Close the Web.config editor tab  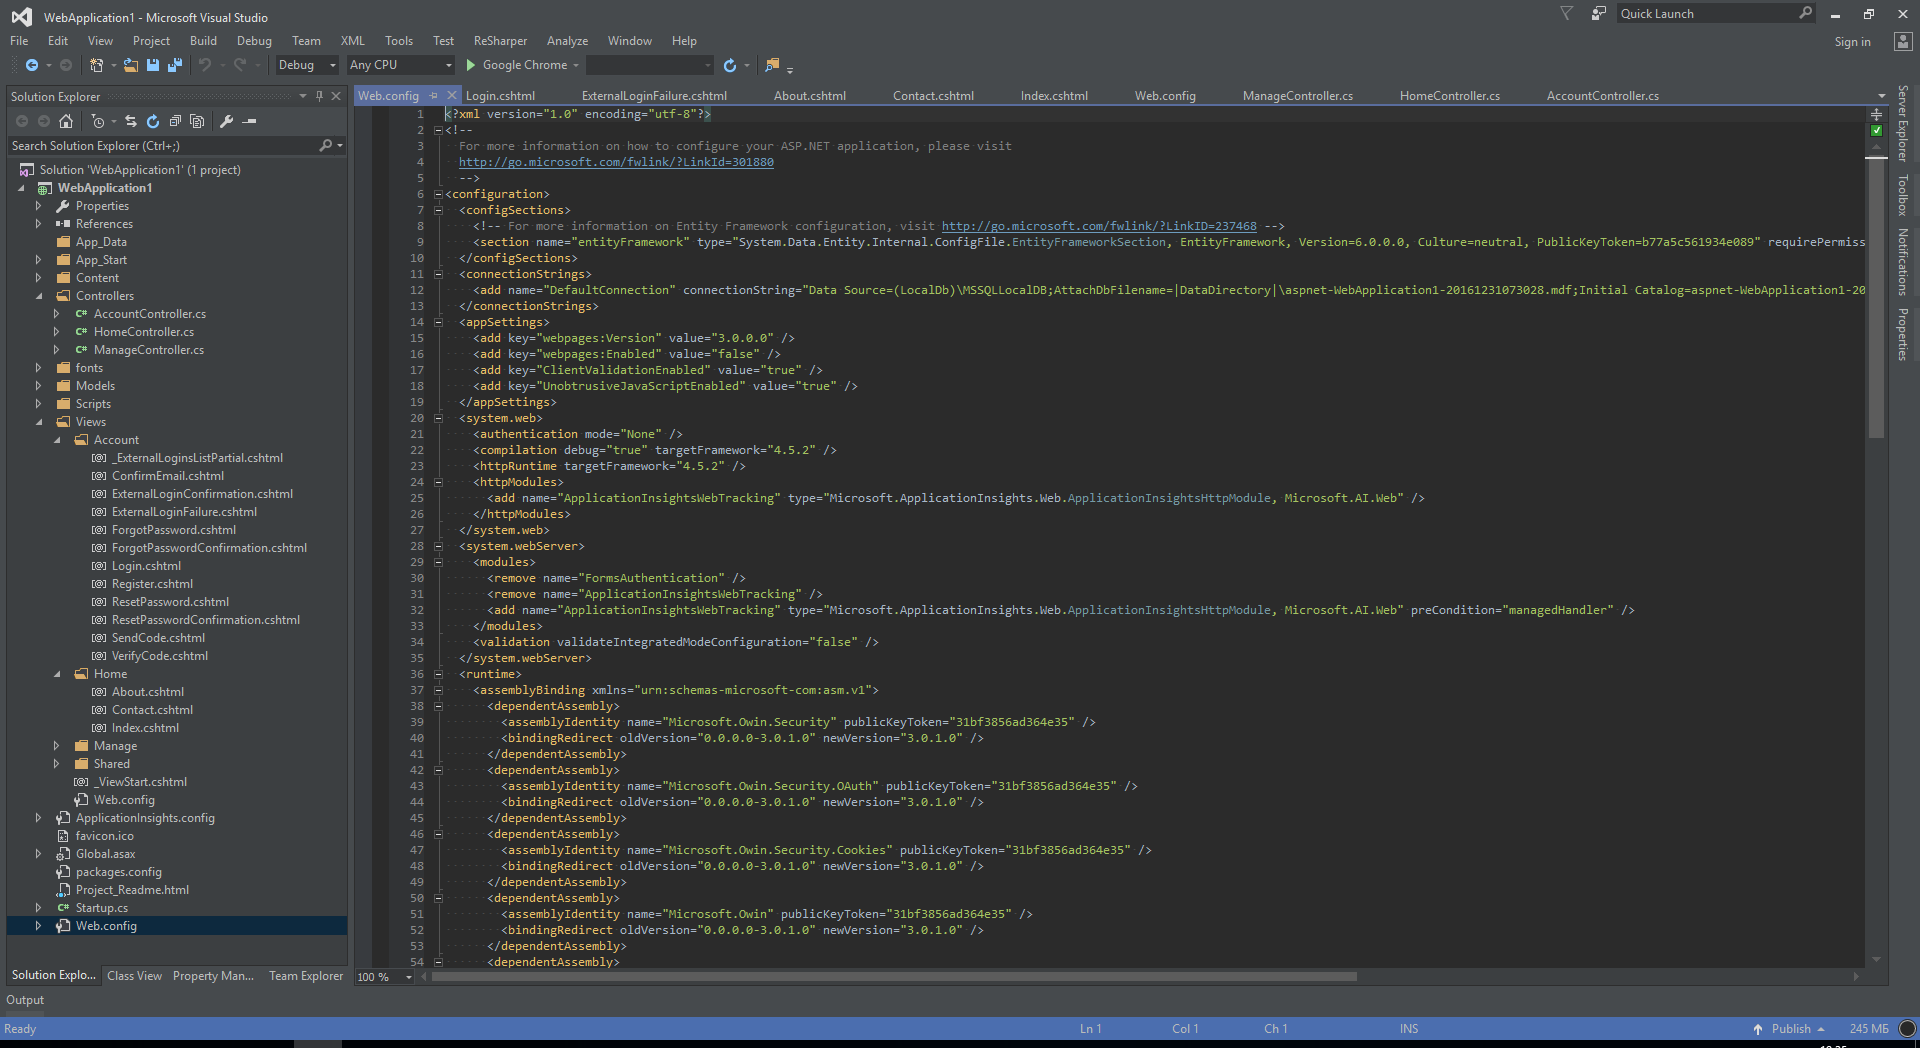pyautogui.click(x=450, y=96)
